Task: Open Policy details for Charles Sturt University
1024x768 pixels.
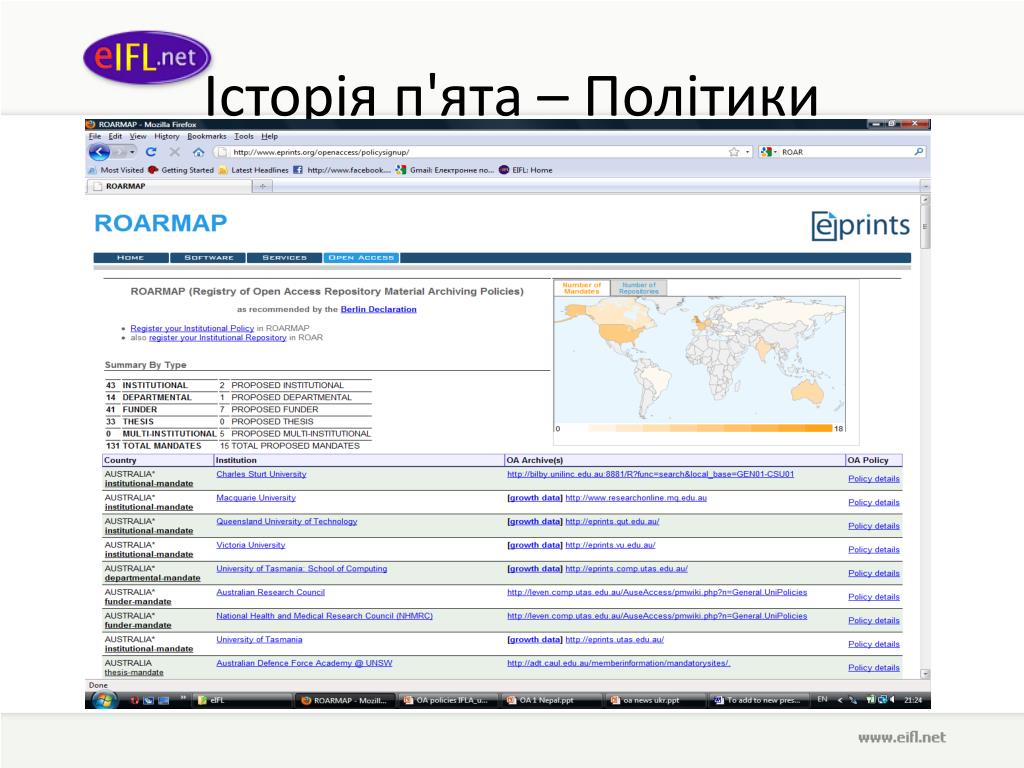Action: 874,479
